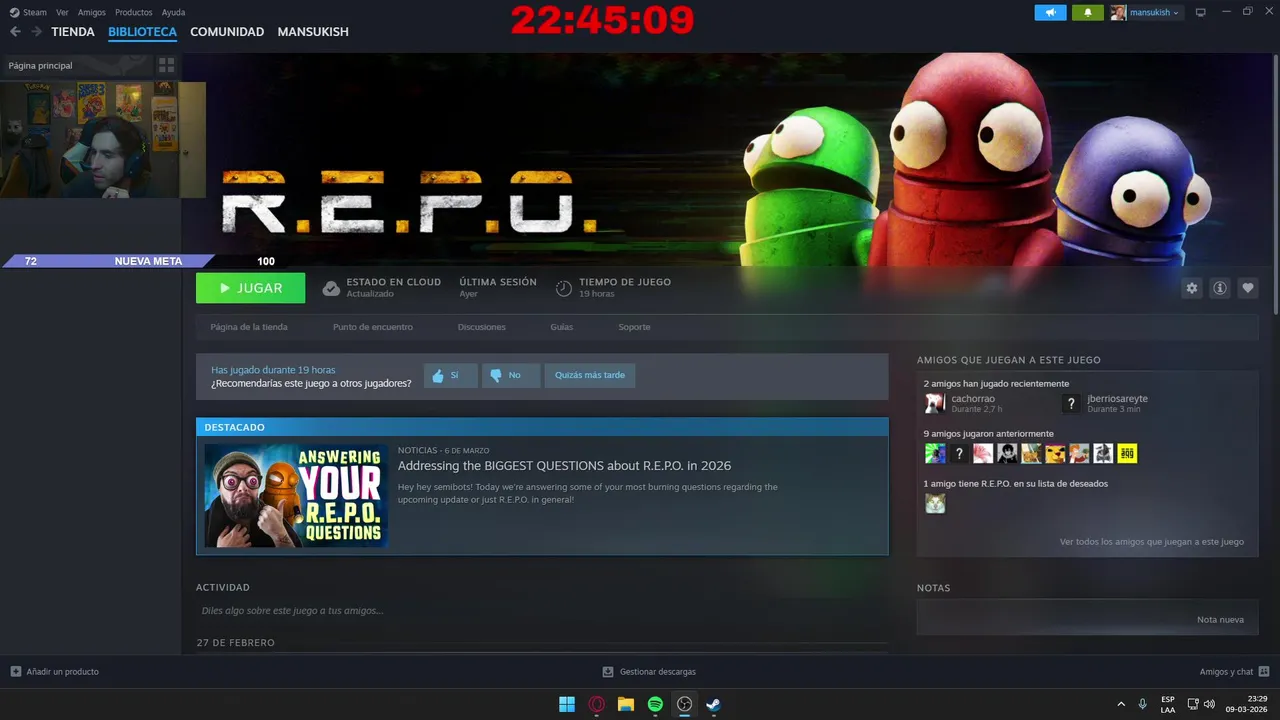Image resolution: width=1280 pixels, height=720 pixels.
Task: Click the activity input field
Action: (x=541, y=610)
